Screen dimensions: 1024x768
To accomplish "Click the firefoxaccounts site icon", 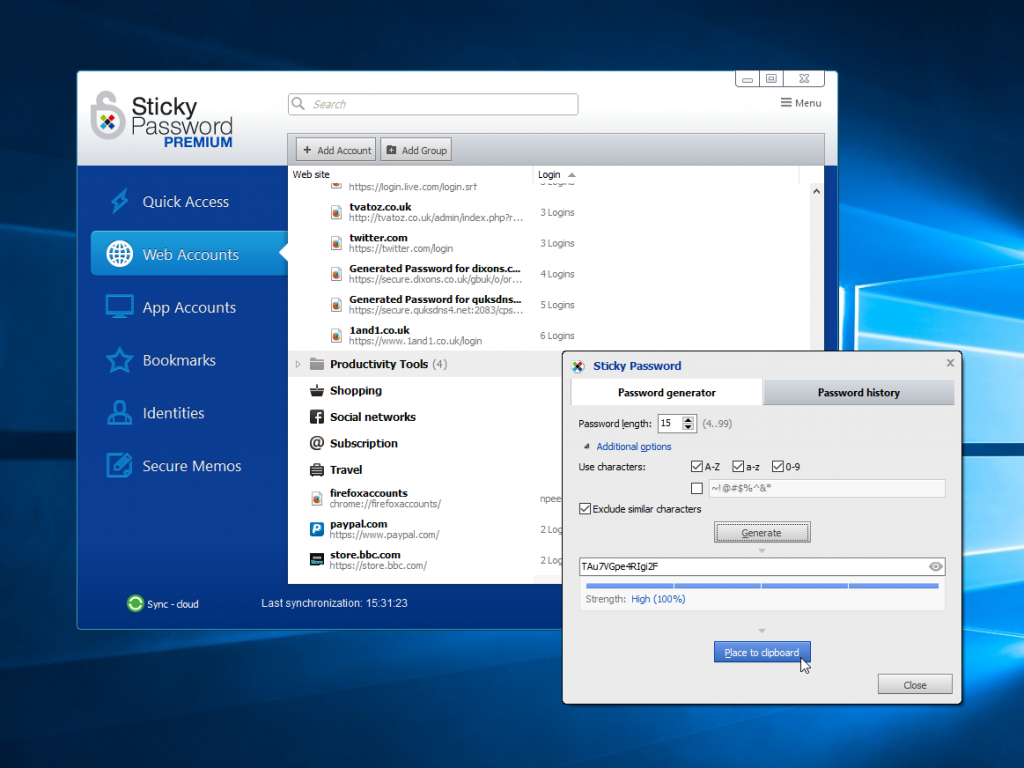I will tap(317, 498).
